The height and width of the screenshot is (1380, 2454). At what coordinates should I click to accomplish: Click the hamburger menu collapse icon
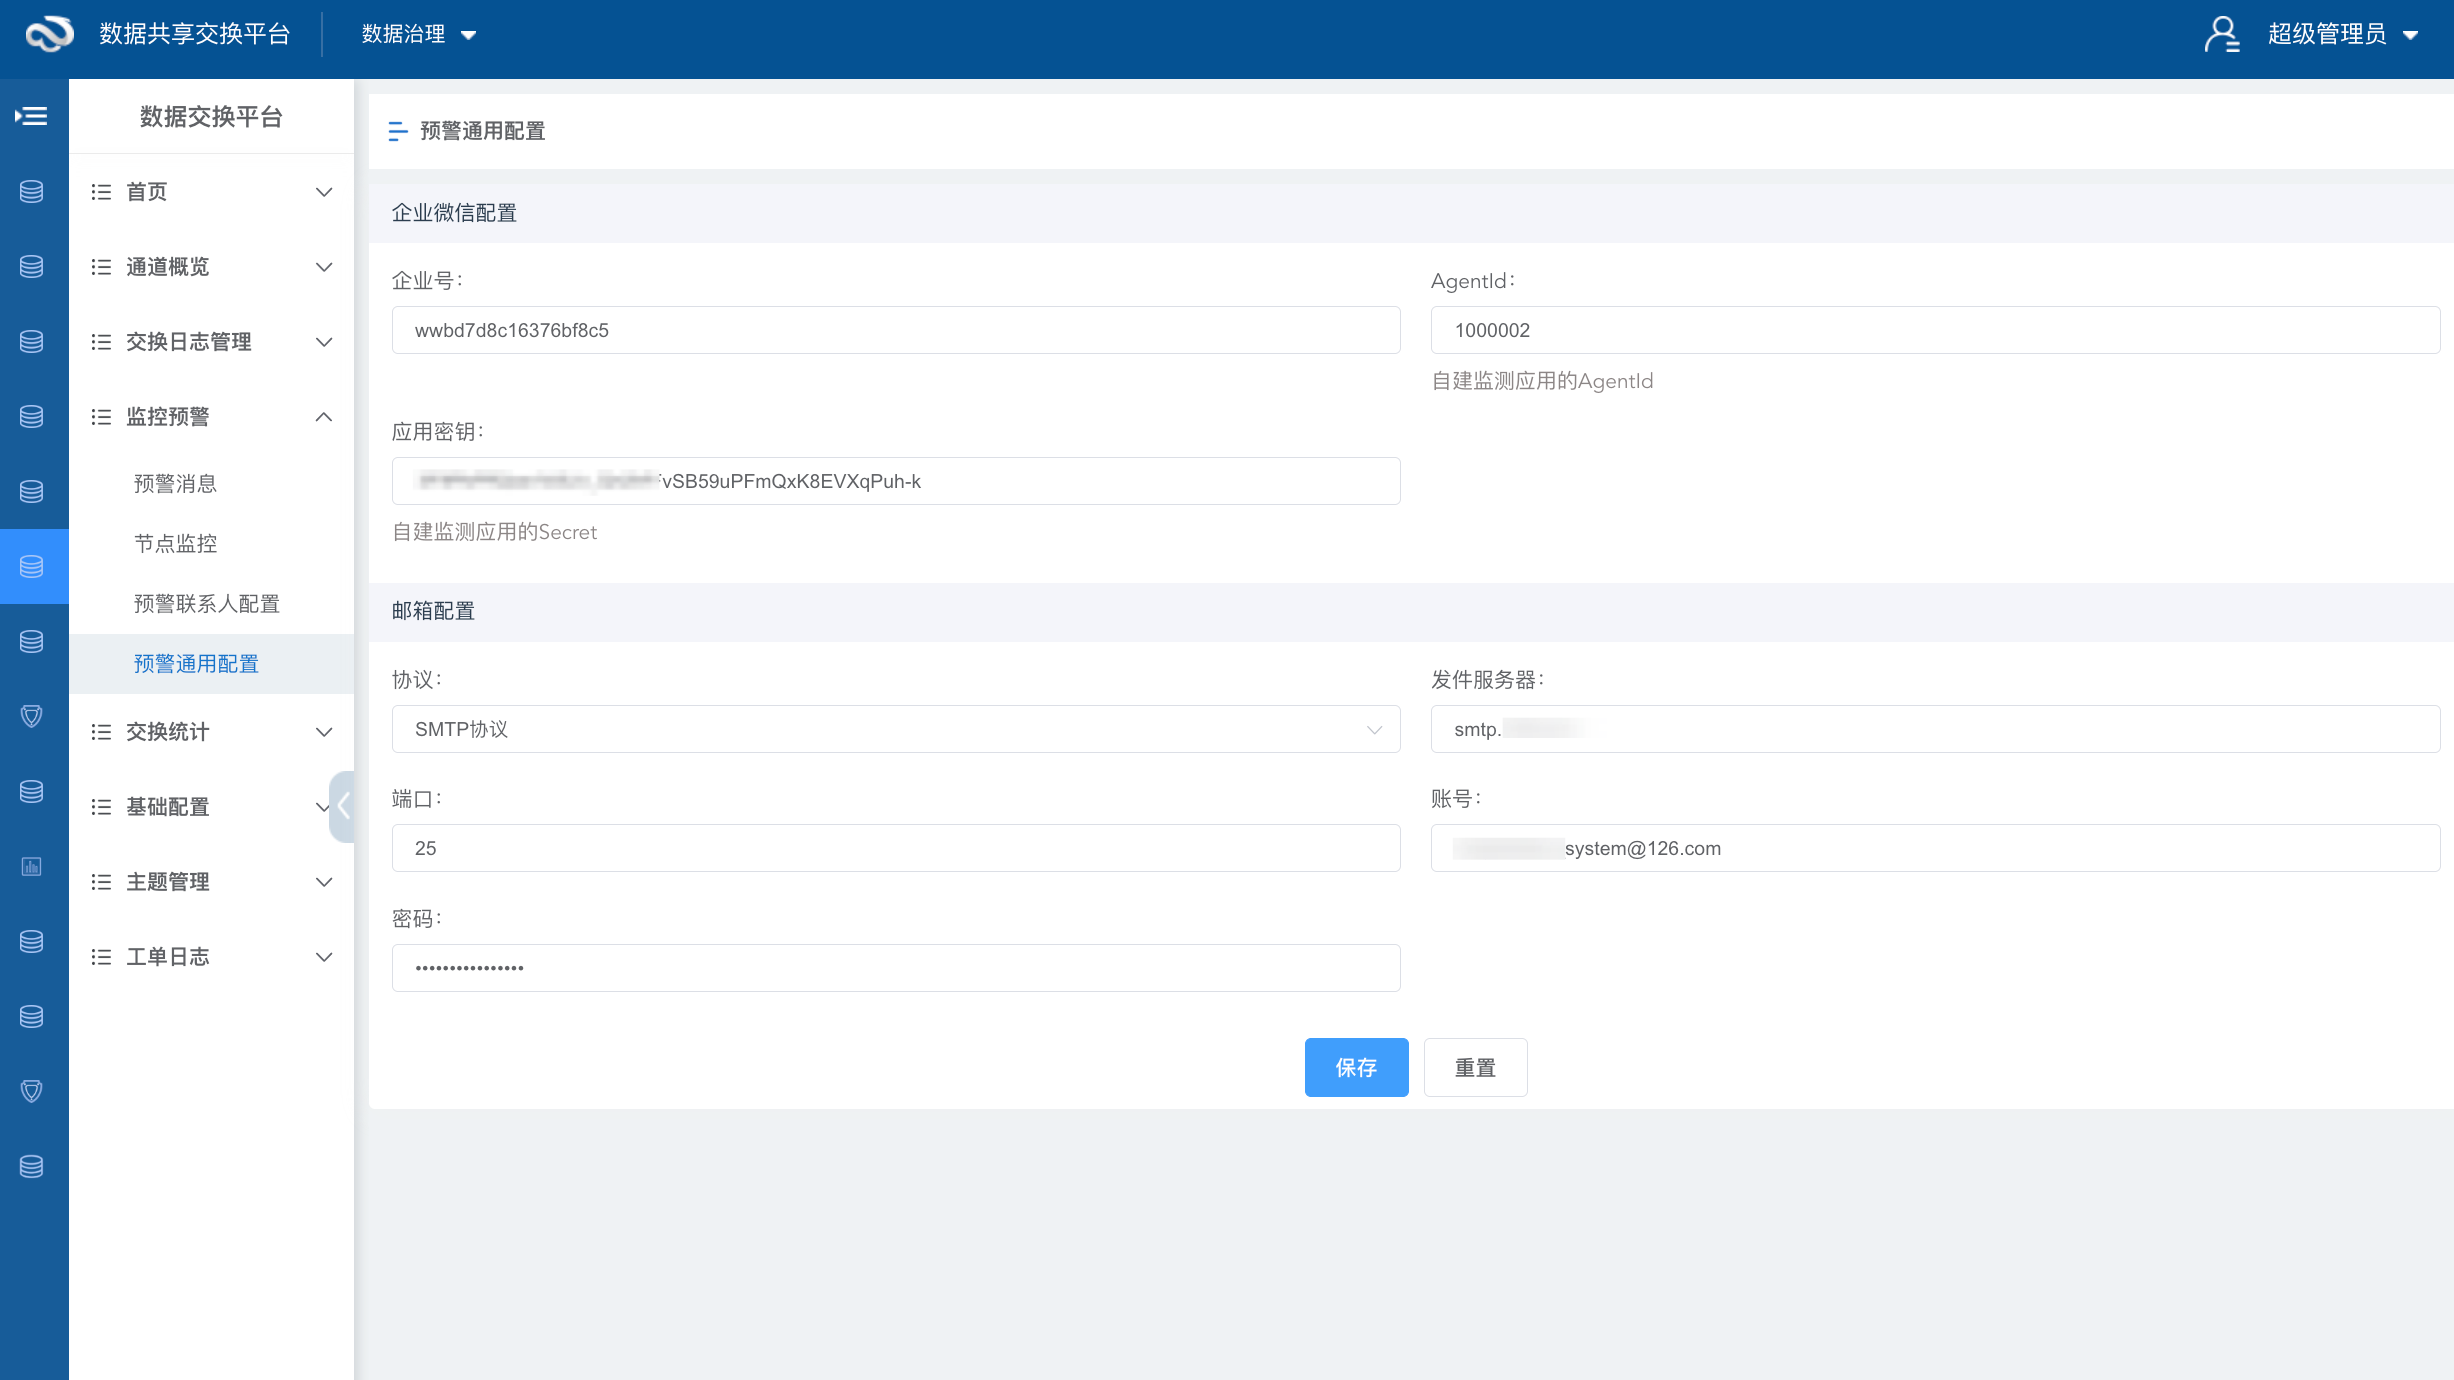pyautogui.click(x=32, y=116)
